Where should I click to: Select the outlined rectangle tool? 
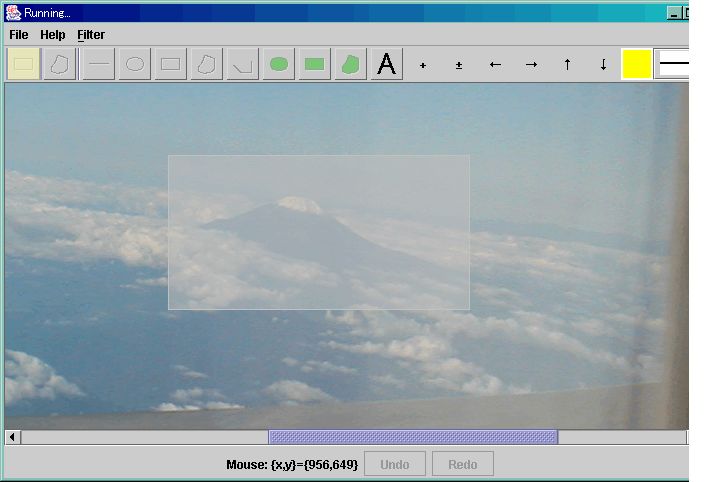coord(171,64)
